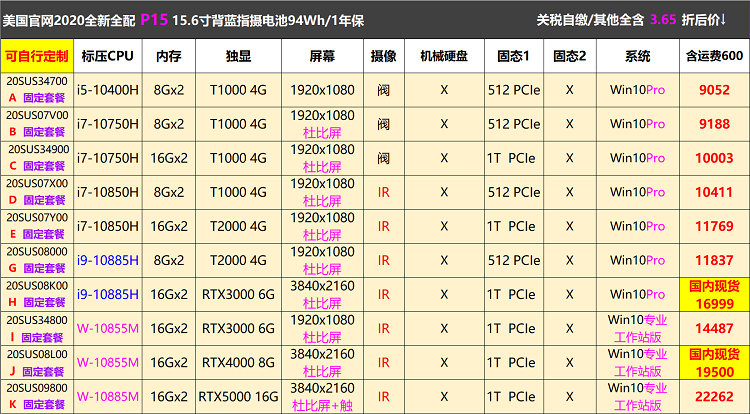Click the RTX3000 6G cell in row H

[x=238, y=294]
